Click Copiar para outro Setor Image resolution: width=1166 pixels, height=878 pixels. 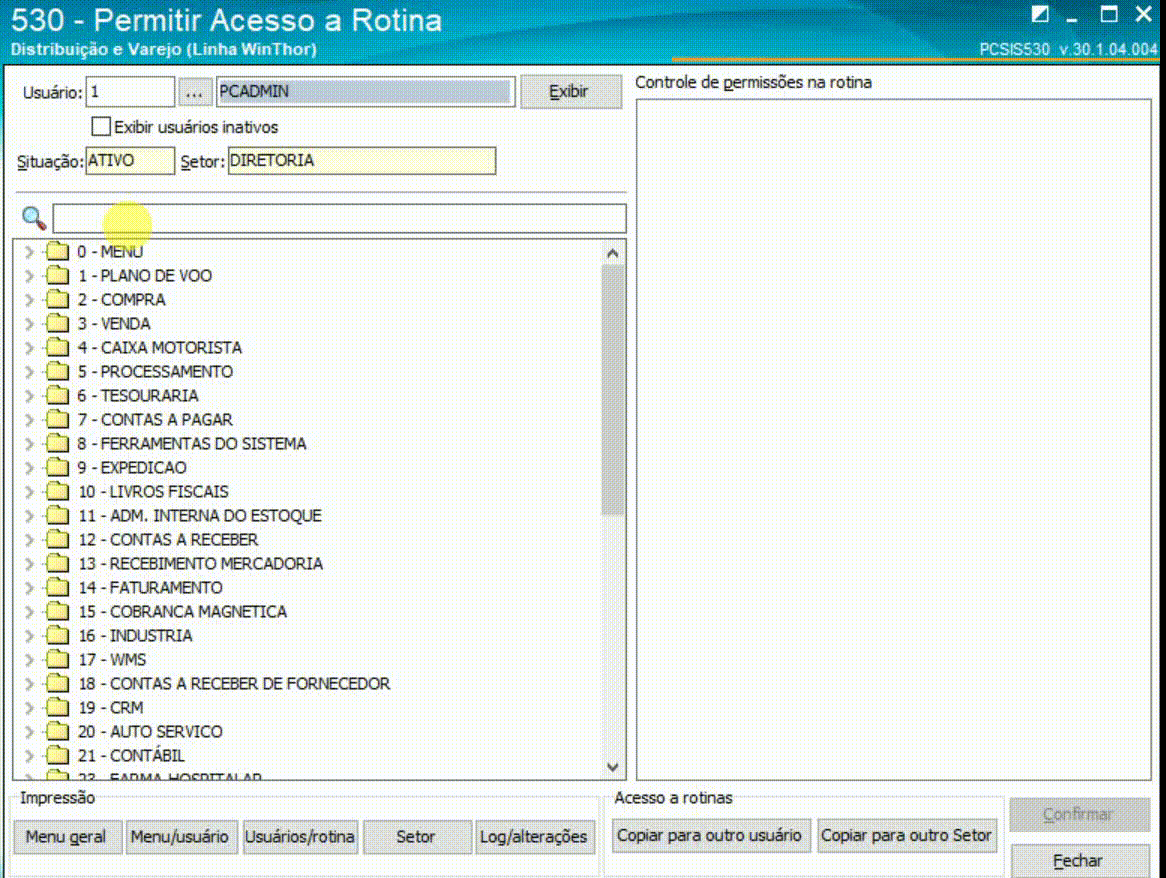[x=906, y=836]
